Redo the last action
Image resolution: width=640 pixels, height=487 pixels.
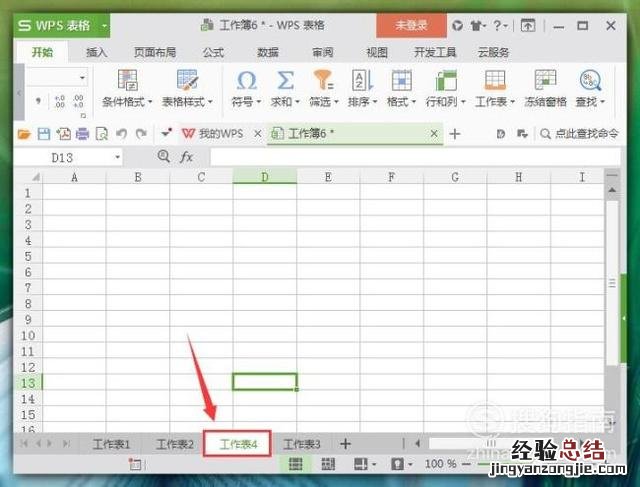click(x=141, y=134)
